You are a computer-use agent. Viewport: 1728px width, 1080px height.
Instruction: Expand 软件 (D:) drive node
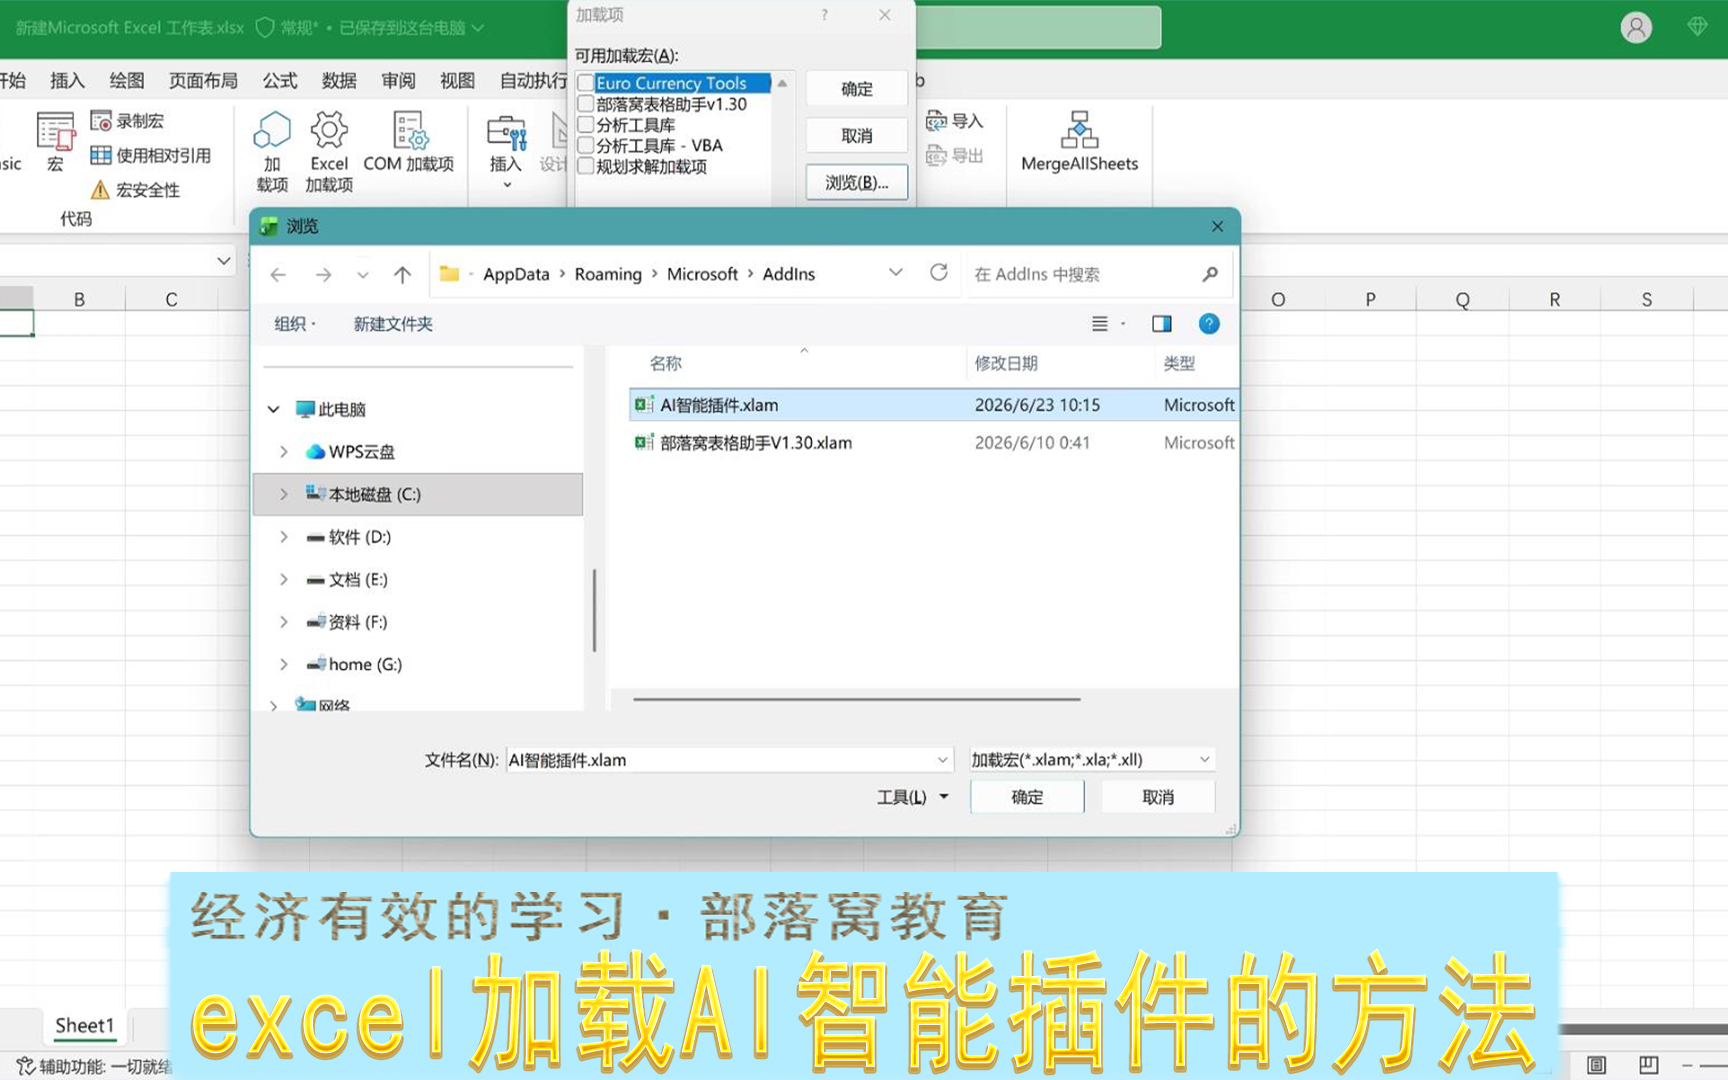tap(284, 537)
